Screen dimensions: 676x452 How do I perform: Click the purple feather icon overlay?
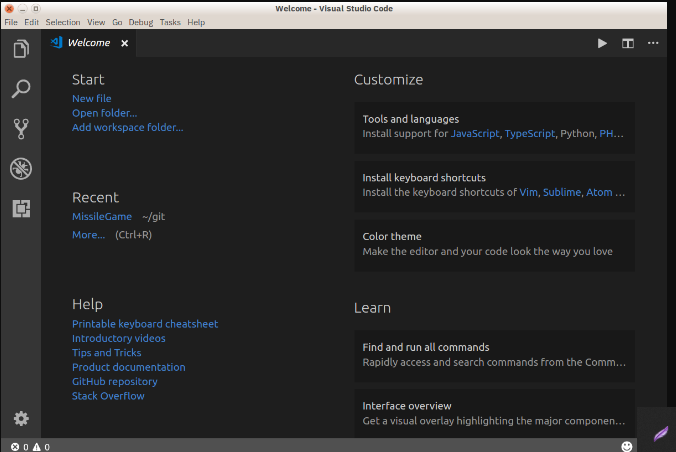(x=660, y=433)
